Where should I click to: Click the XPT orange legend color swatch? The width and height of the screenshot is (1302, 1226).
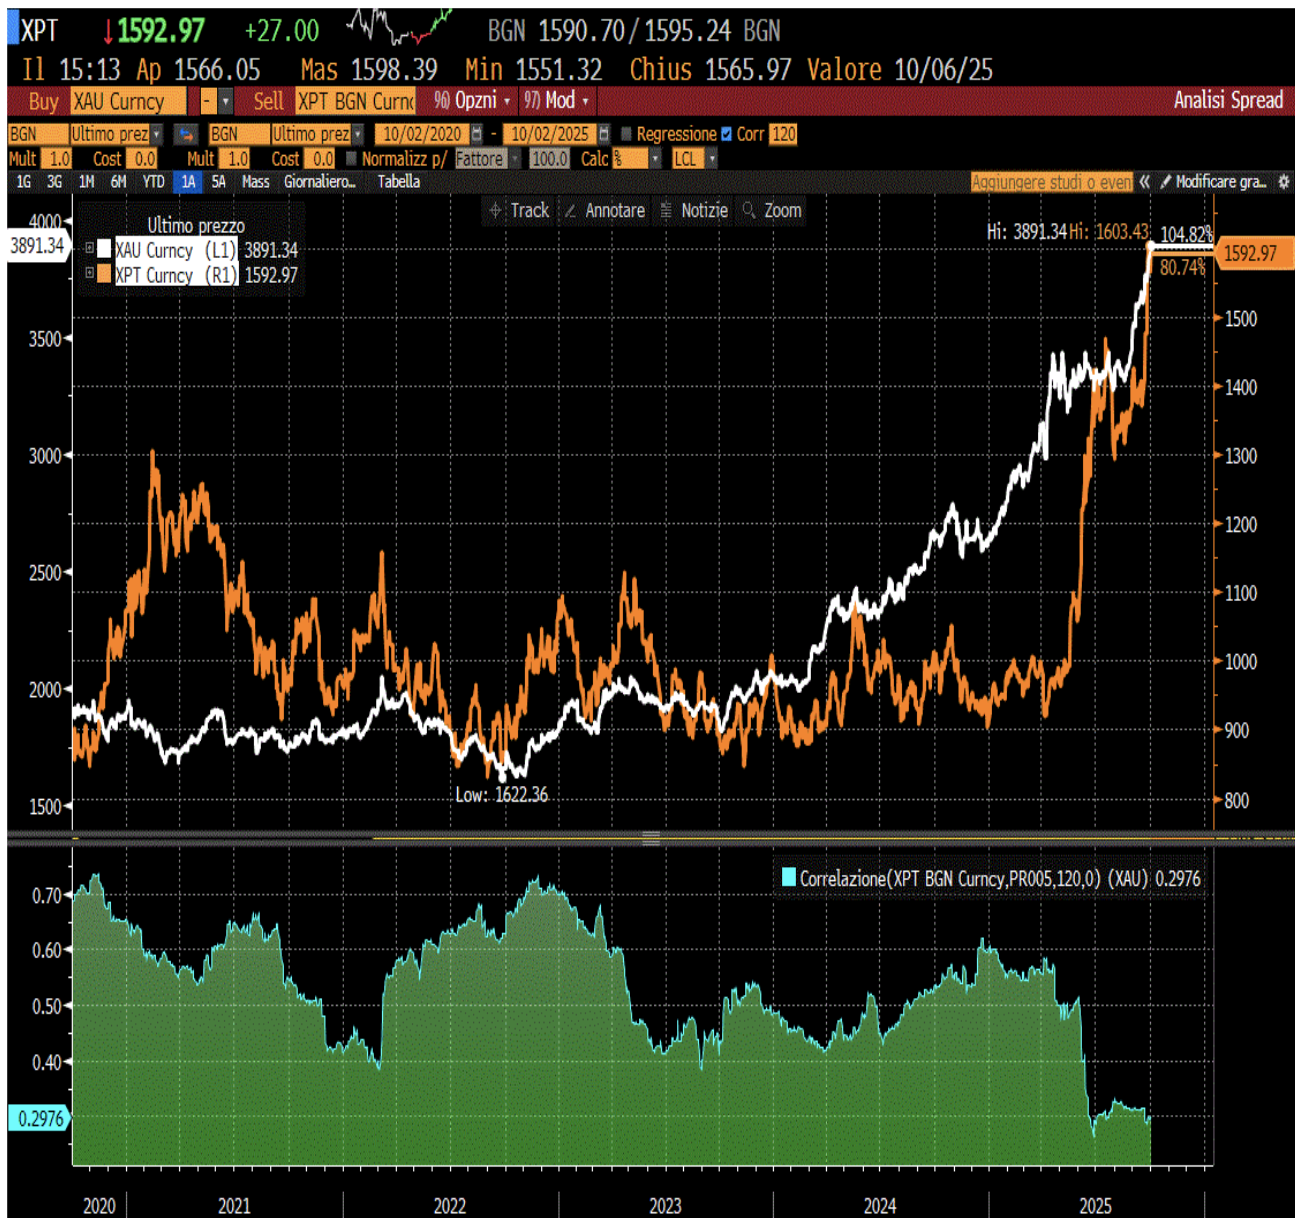click(104, 274)
